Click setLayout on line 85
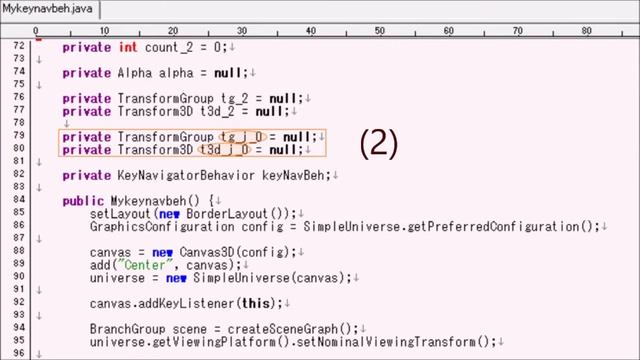The height and width of the screenshot is (360, 640). click(120, 214)
